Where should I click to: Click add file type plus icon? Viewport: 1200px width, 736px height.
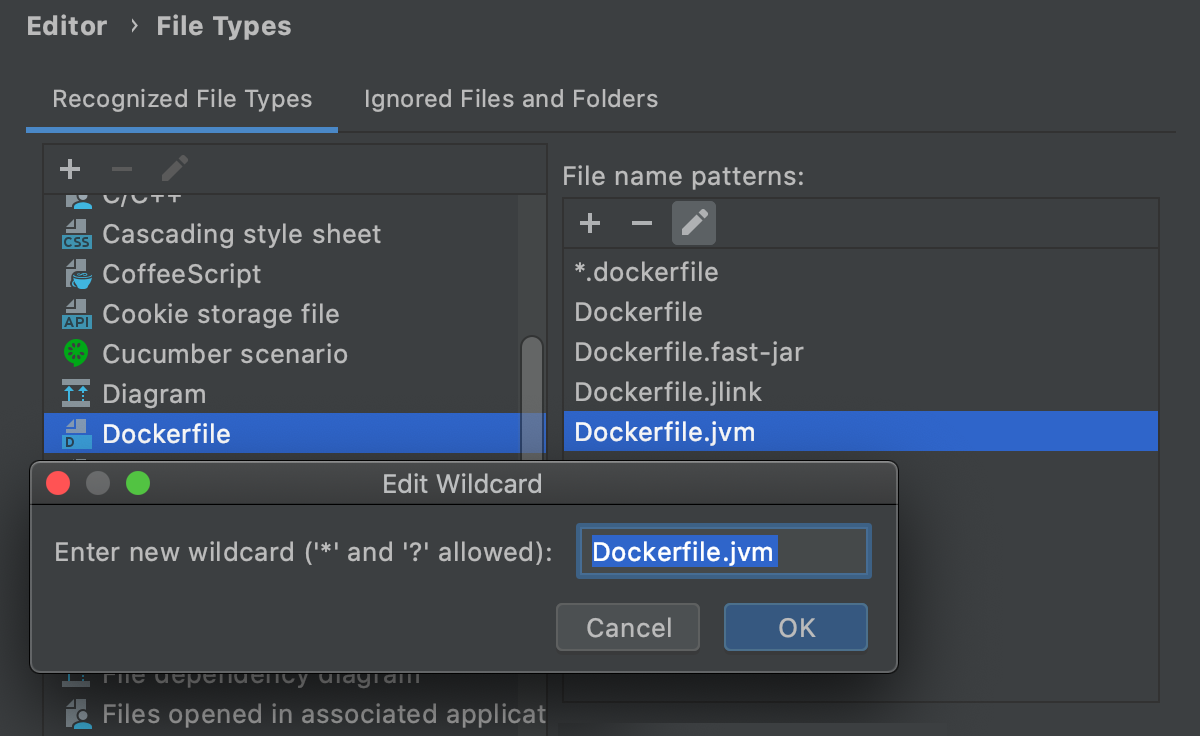70,169
